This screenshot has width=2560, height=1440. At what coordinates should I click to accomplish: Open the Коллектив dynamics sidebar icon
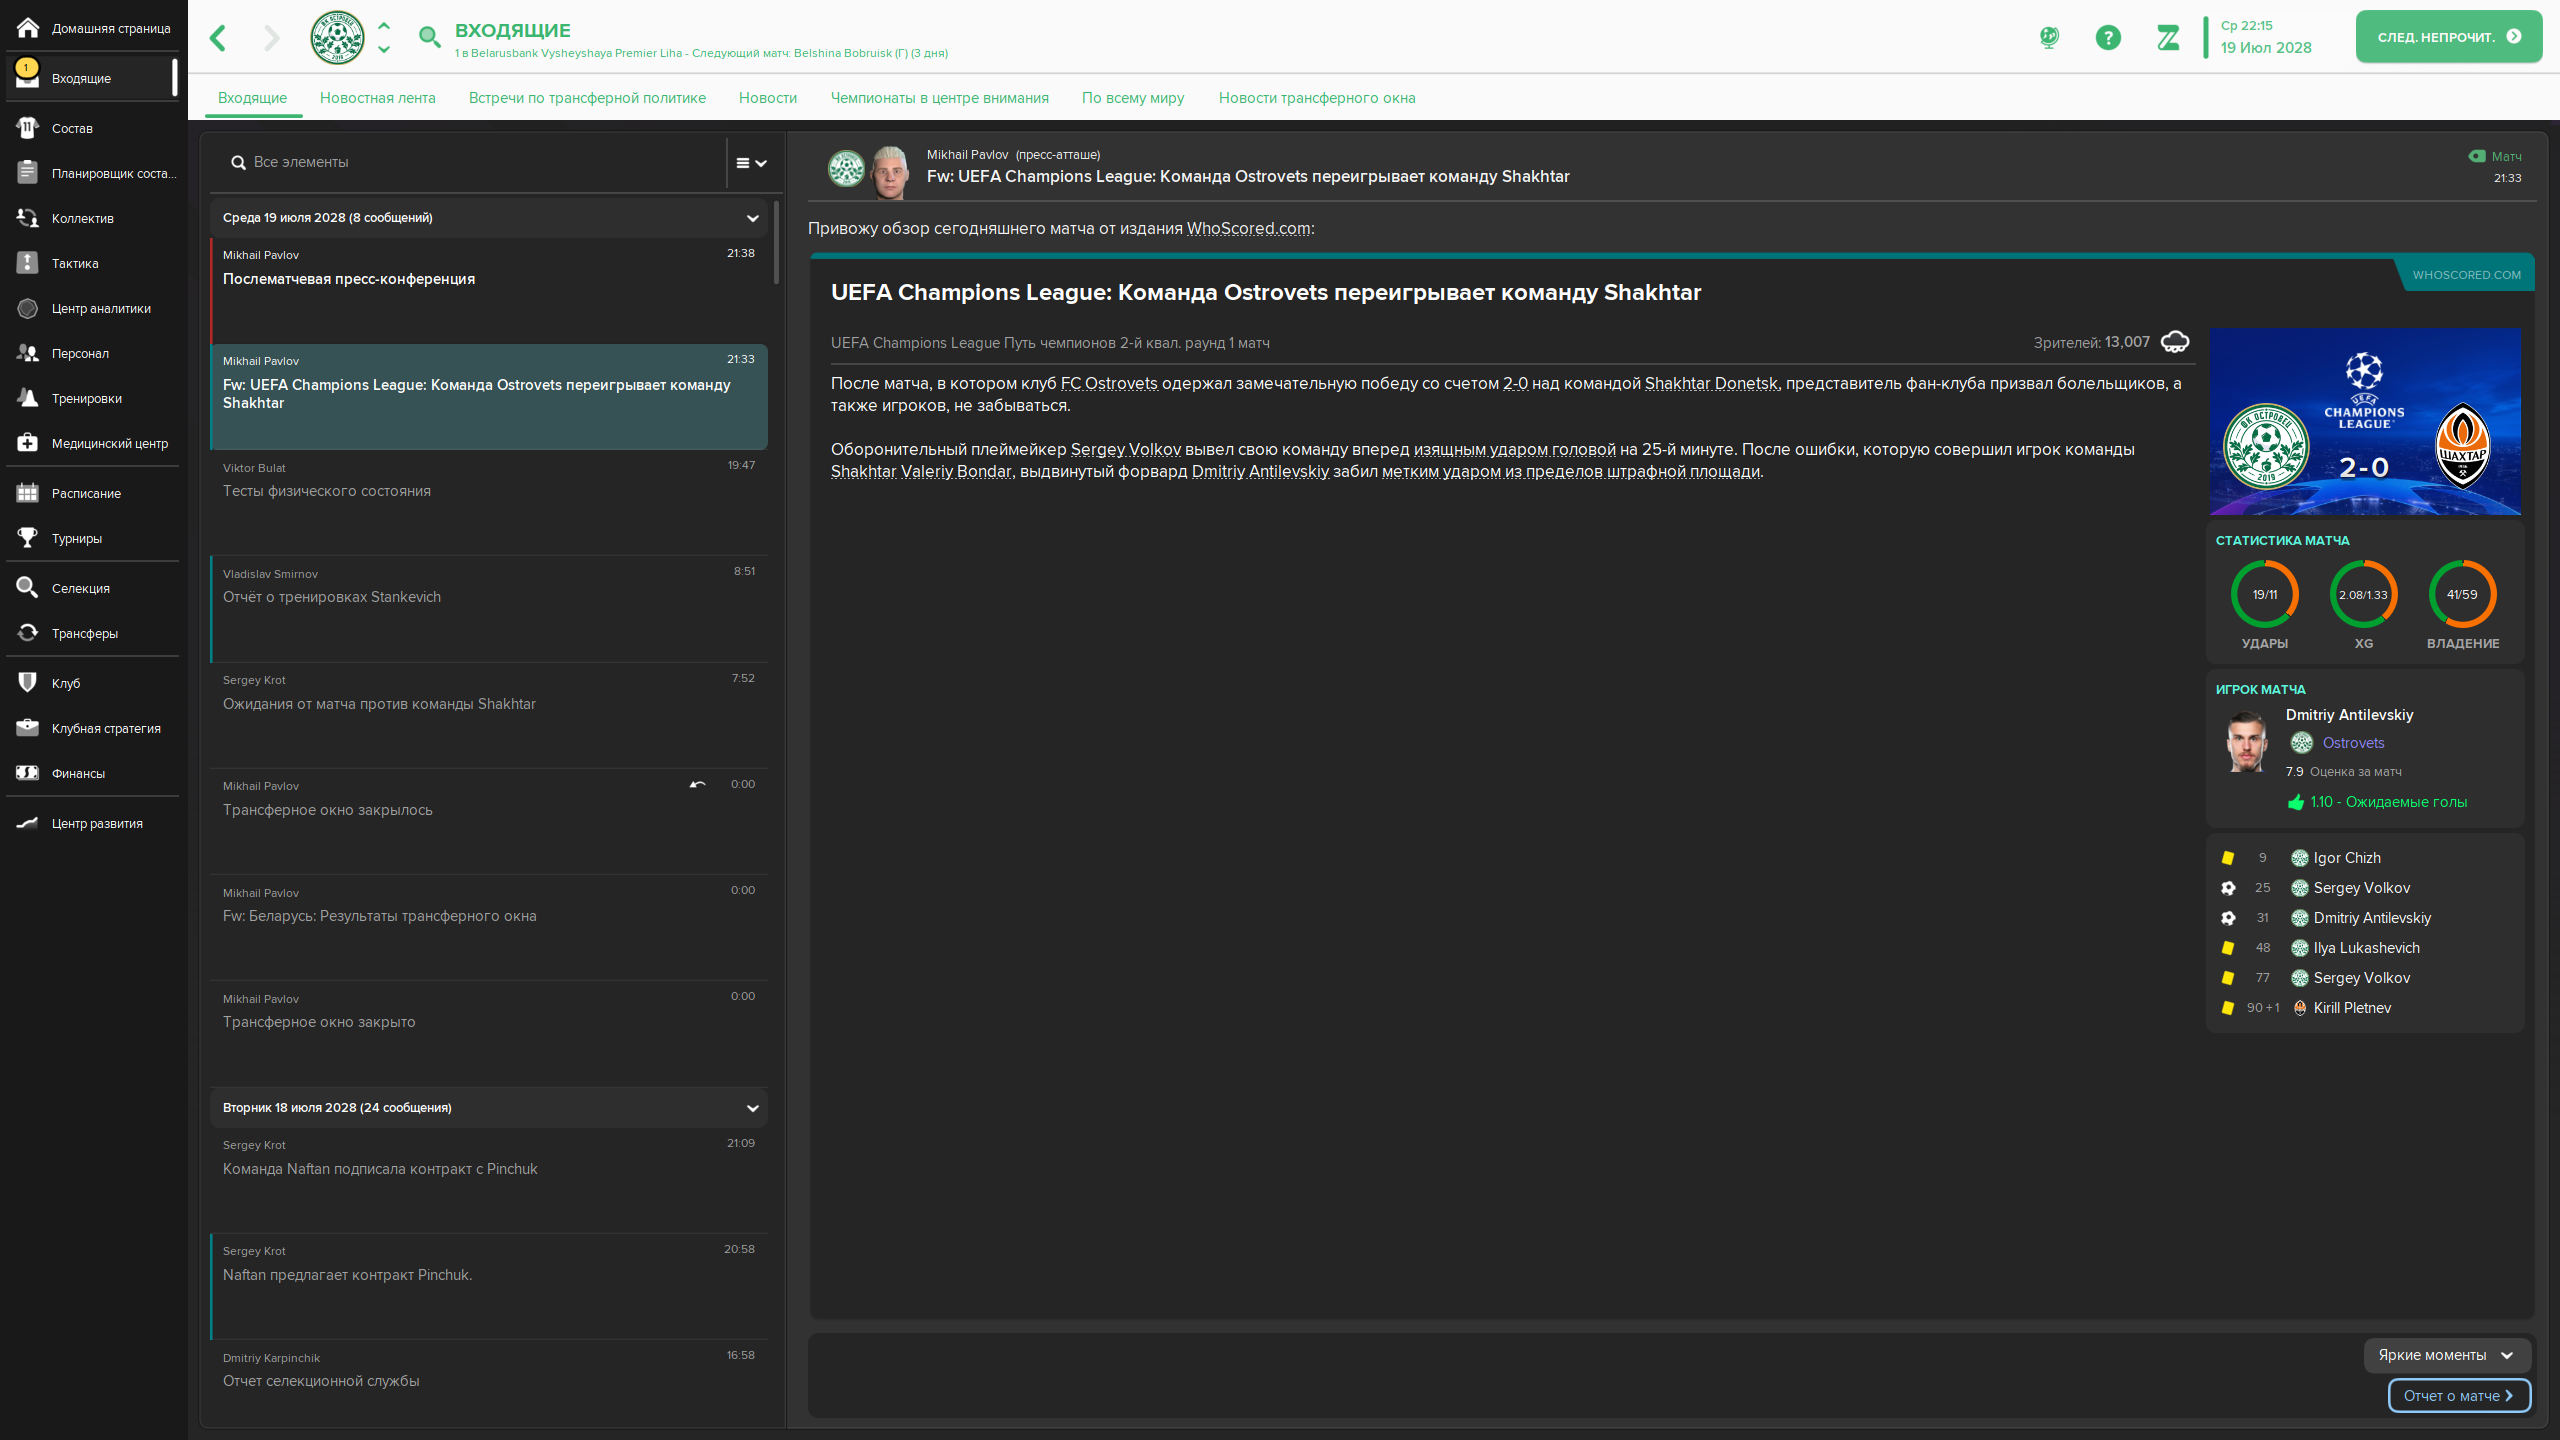tap(28, 218)
